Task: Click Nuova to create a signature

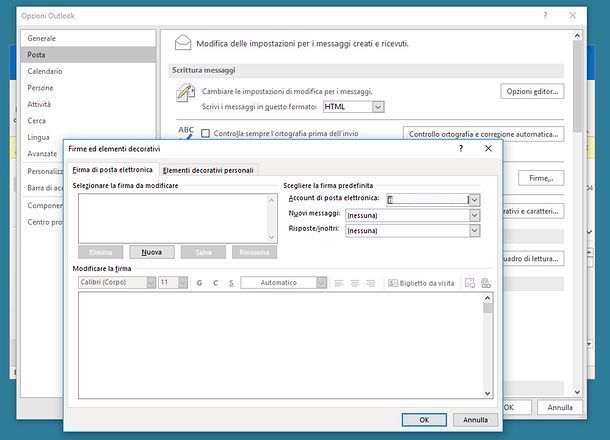Action: click(x=152, y=252)
